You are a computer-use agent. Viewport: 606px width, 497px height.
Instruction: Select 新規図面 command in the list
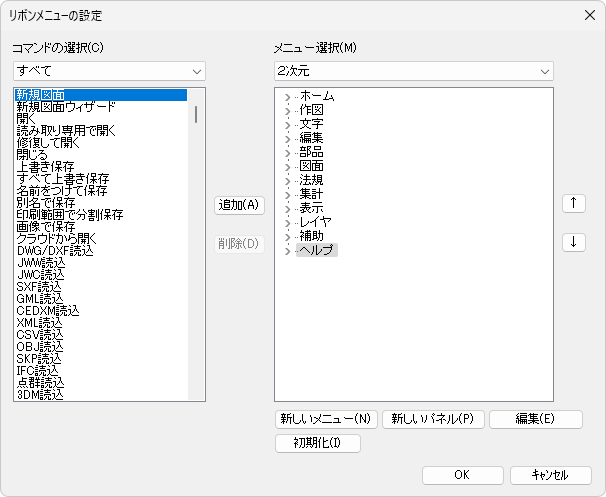tap(101, 95)
